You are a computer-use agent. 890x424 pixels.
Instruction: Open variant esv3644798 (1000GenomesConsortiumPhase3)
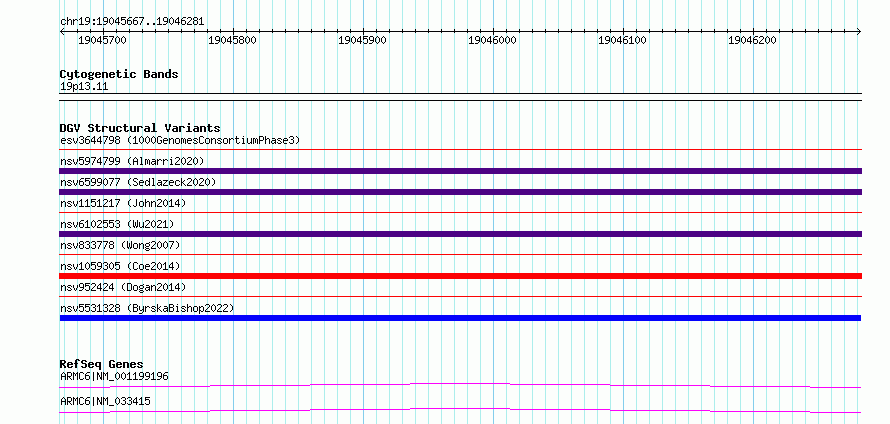(x=180, y=140)
